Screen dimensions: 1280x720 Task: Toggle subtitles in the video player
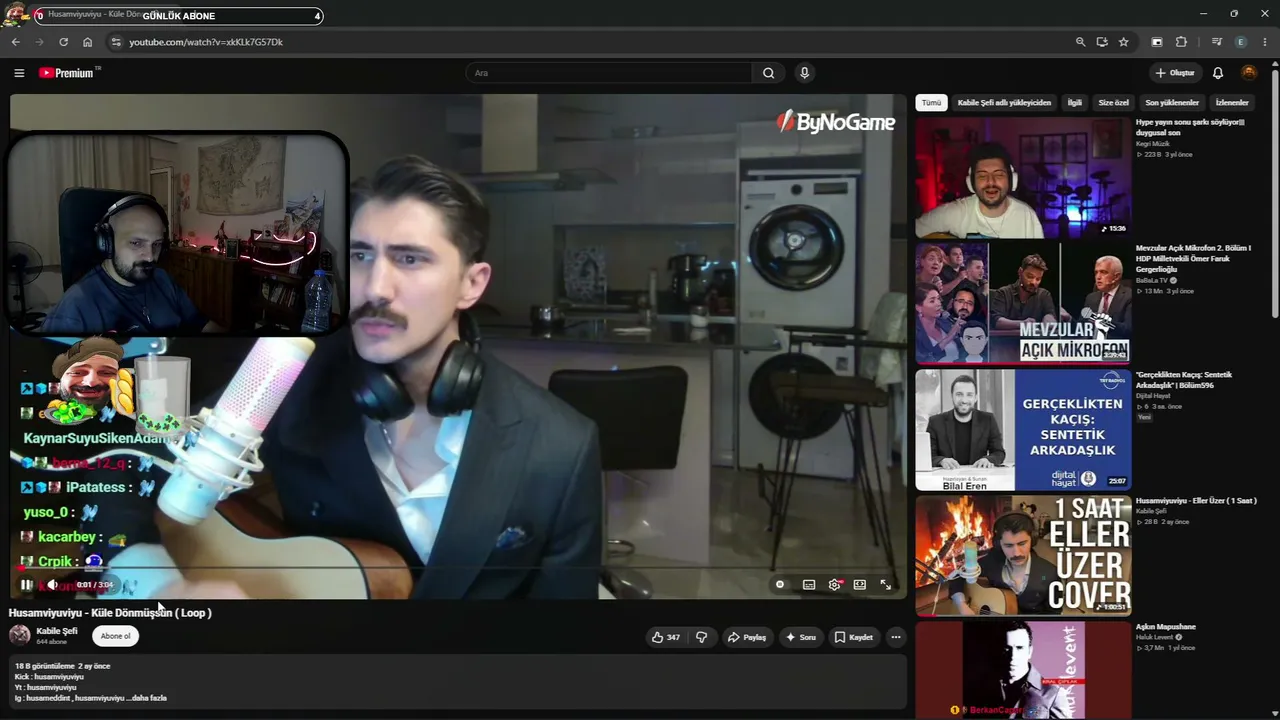(809, 585)
